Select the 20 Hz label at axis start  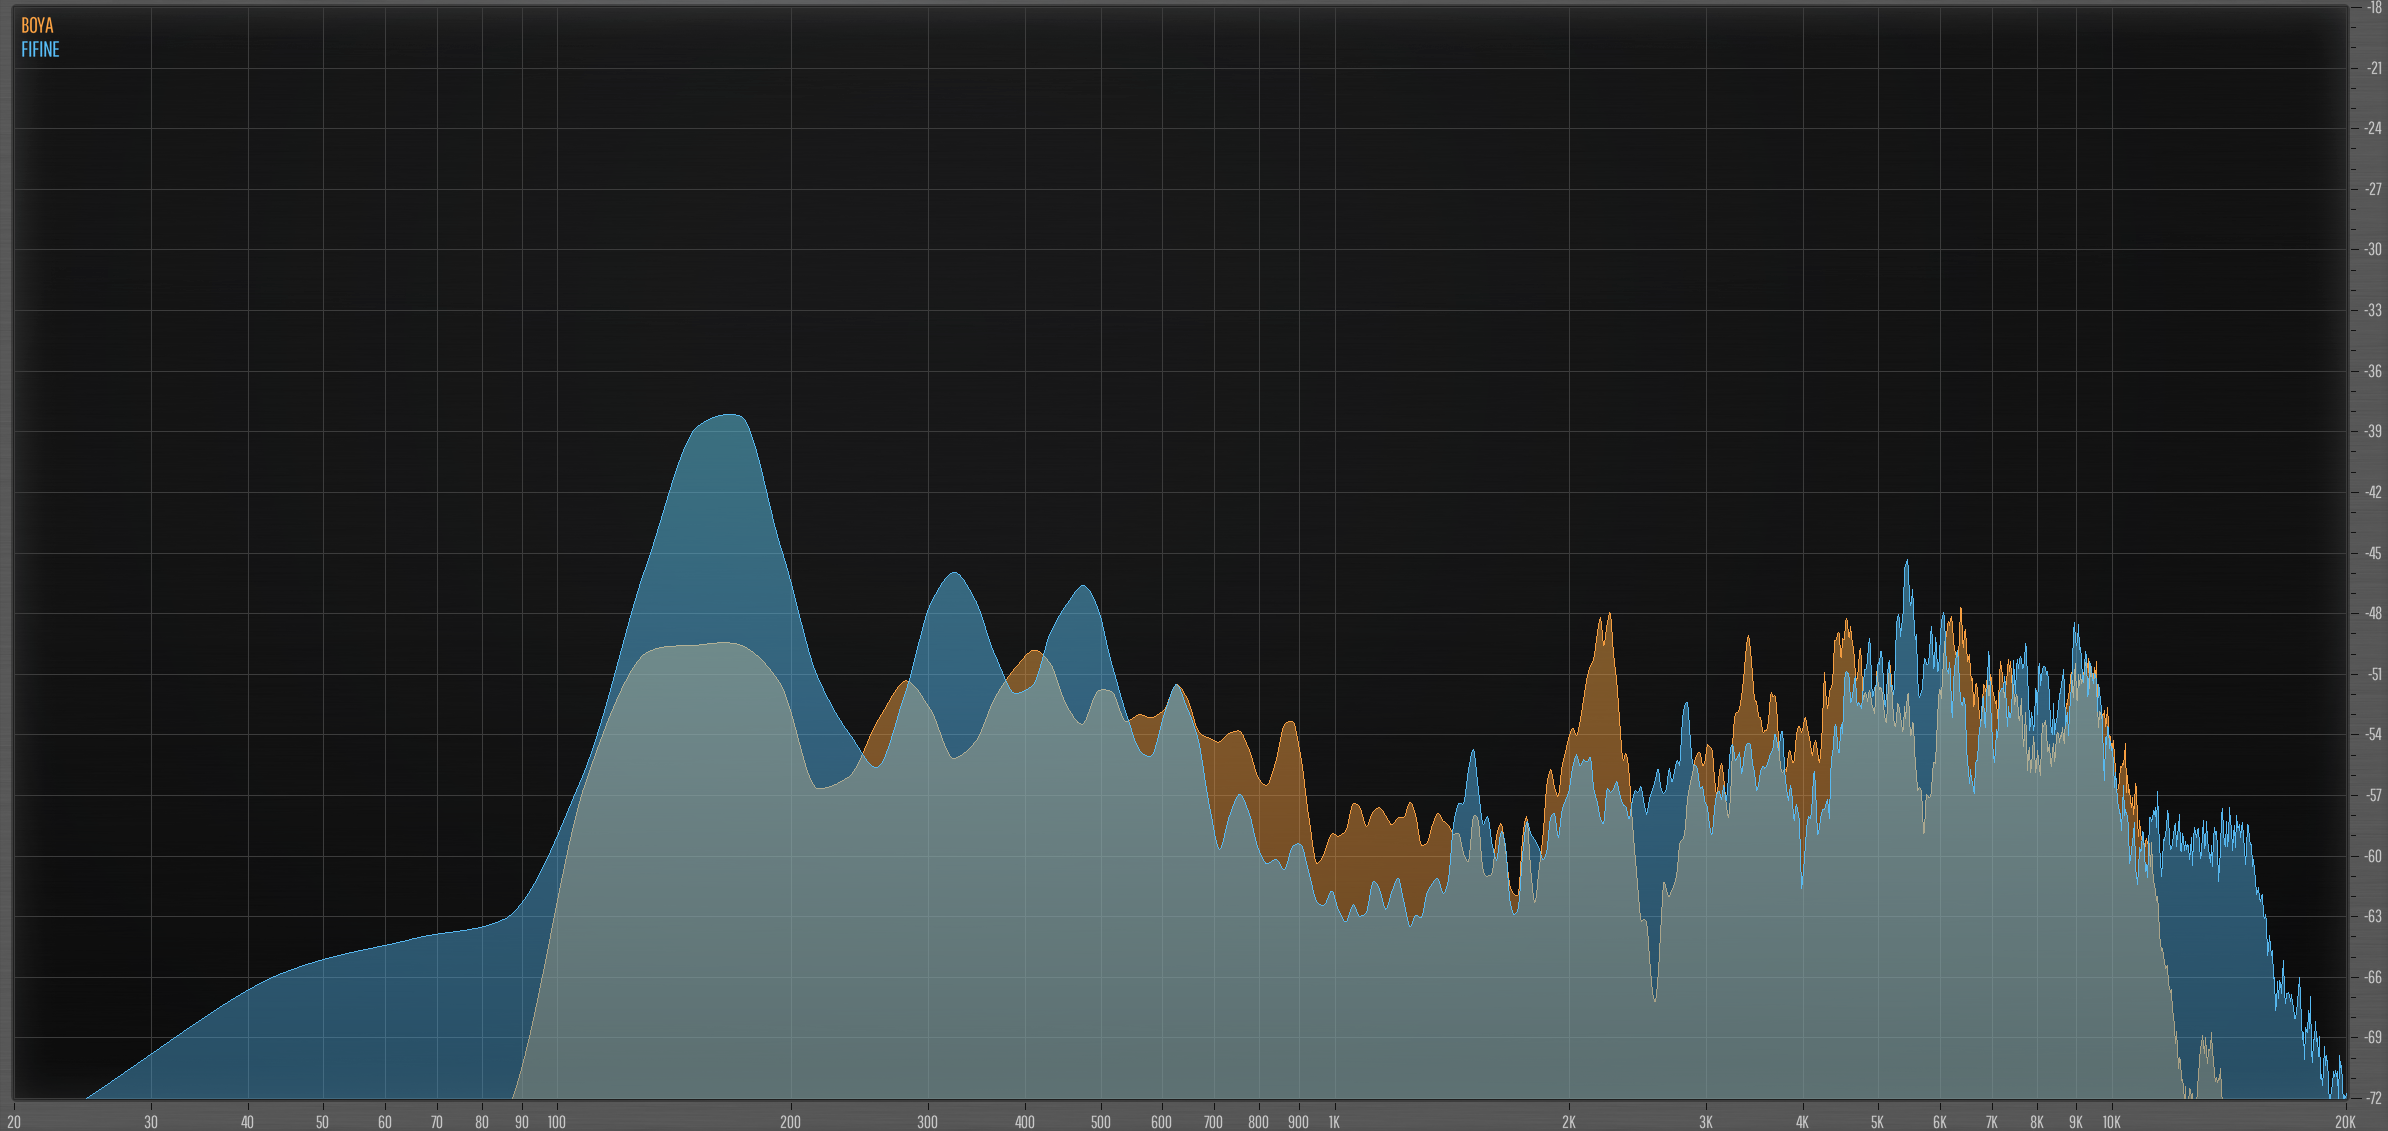coord(14,1122)
